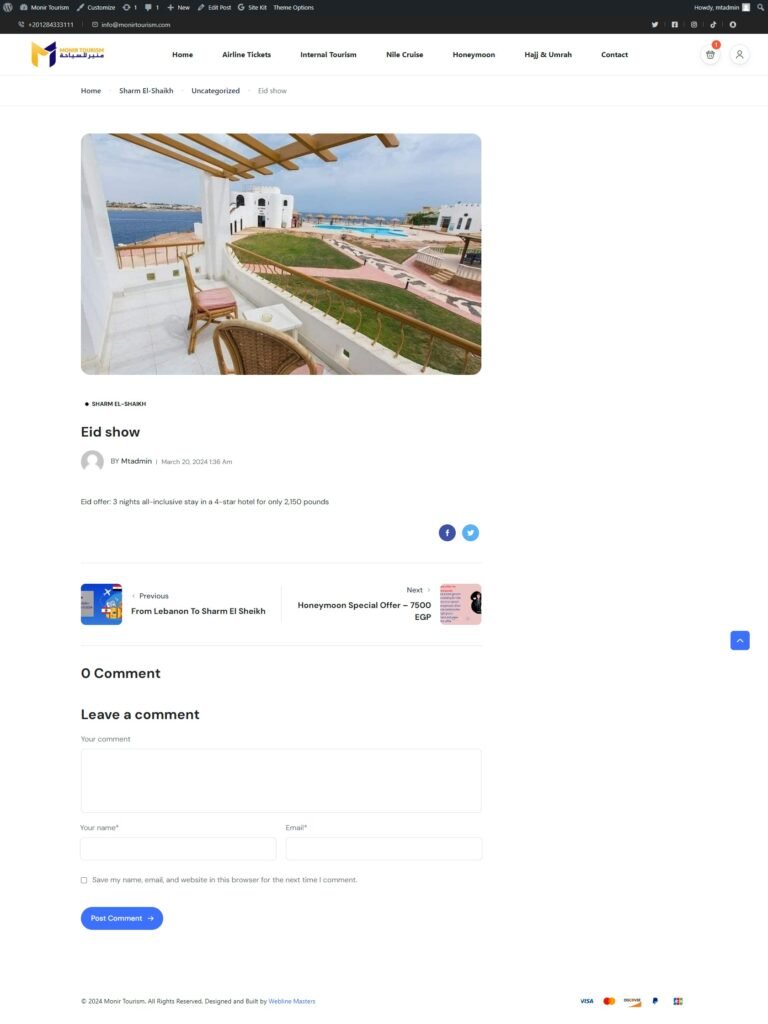Click the scroll-to-top arrow button
768x1024 pixels.
pyautogui.click(x=740, y=641)
